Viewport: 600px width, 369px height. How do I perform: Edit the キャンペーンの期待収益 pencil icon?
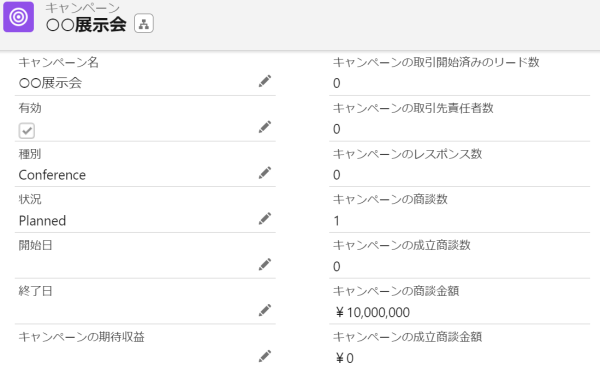(x=265, y=356)
